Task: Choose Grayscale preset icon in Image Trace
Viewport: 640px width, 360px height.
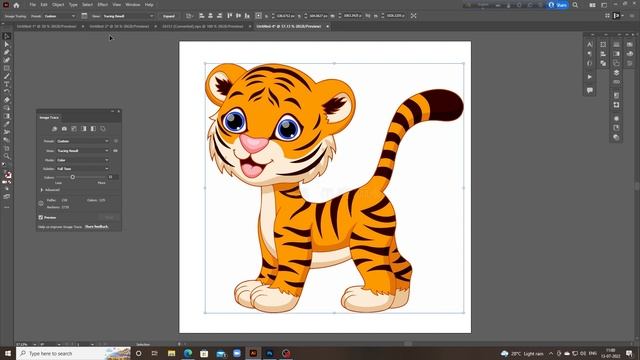Action: point(84,129)
